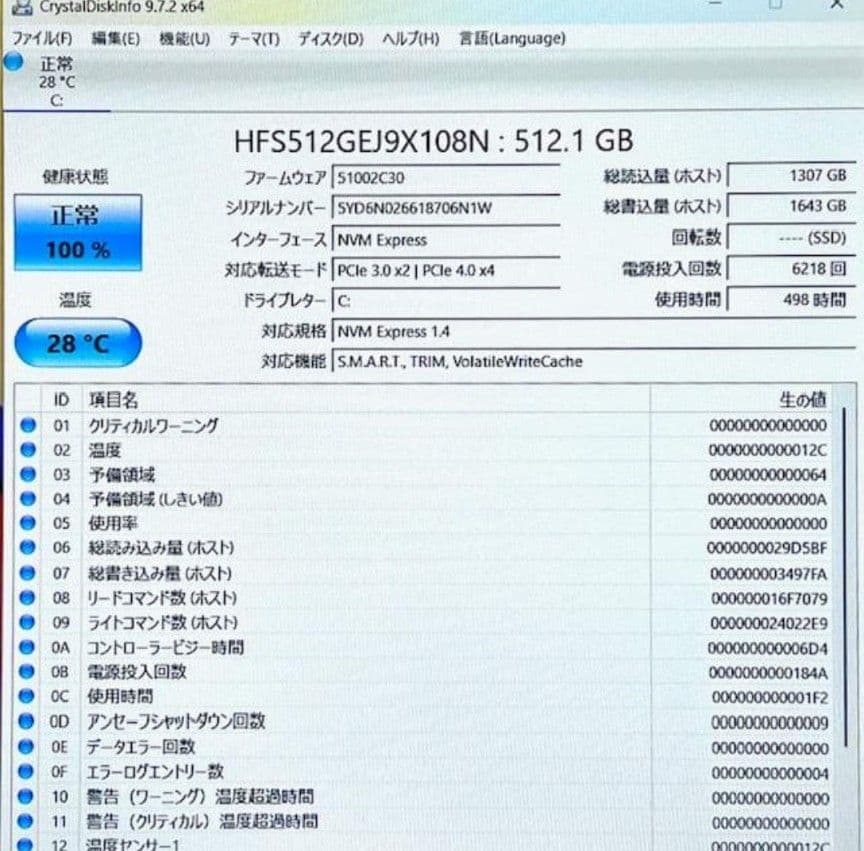The image size is (864, 851).
Task: Click the status icon for row 02 温度
Action: point(28,450)
